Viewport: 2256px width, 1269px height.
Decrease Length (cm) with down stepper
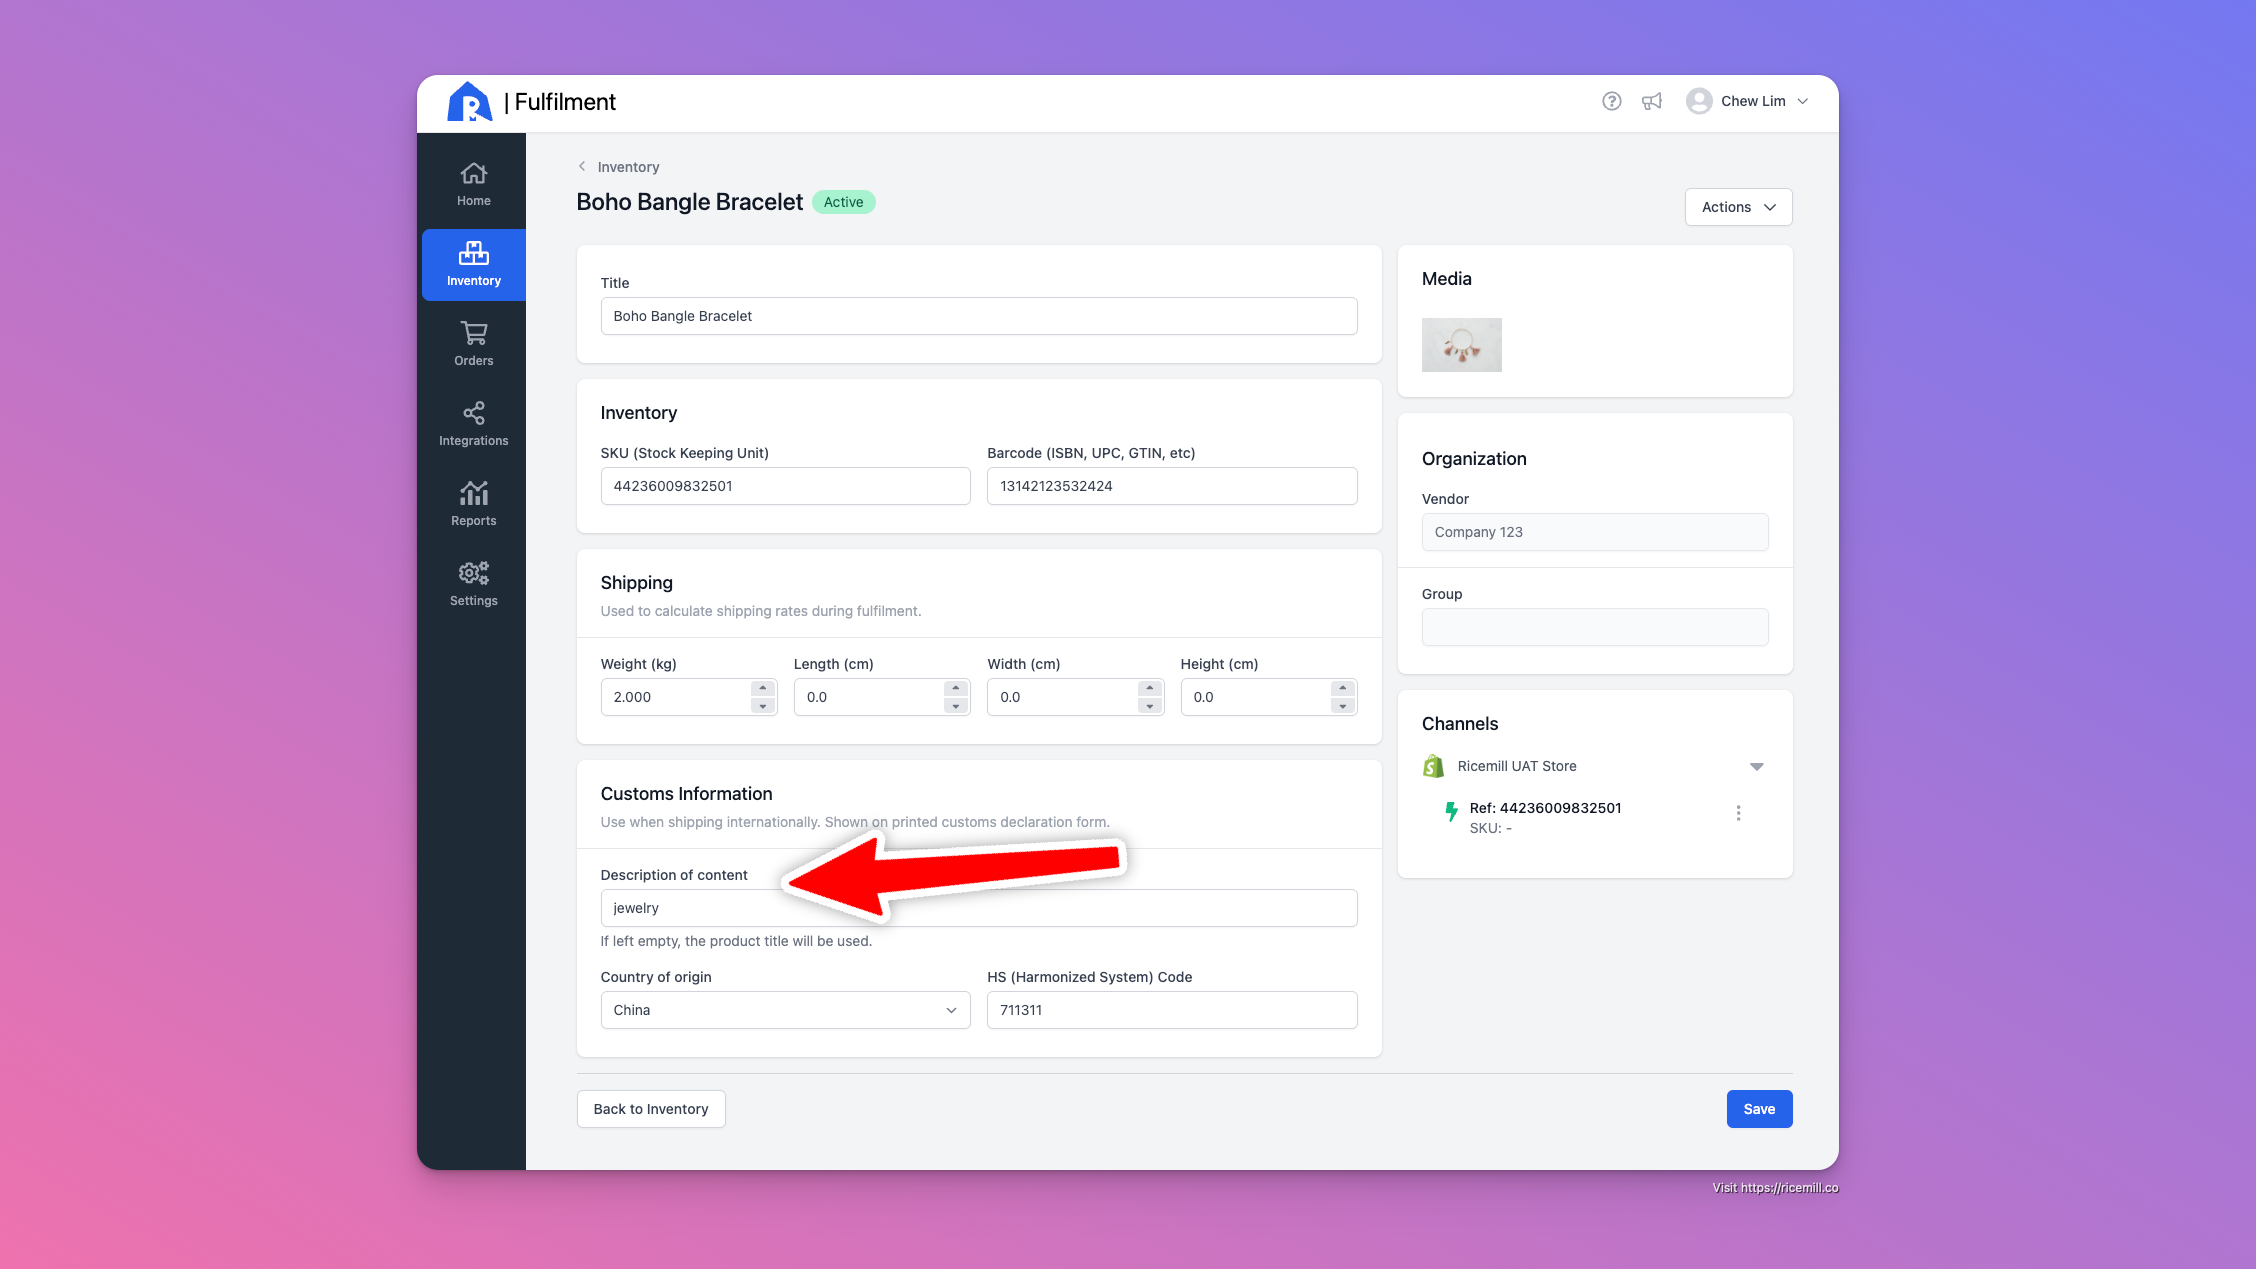click(956, 706)
